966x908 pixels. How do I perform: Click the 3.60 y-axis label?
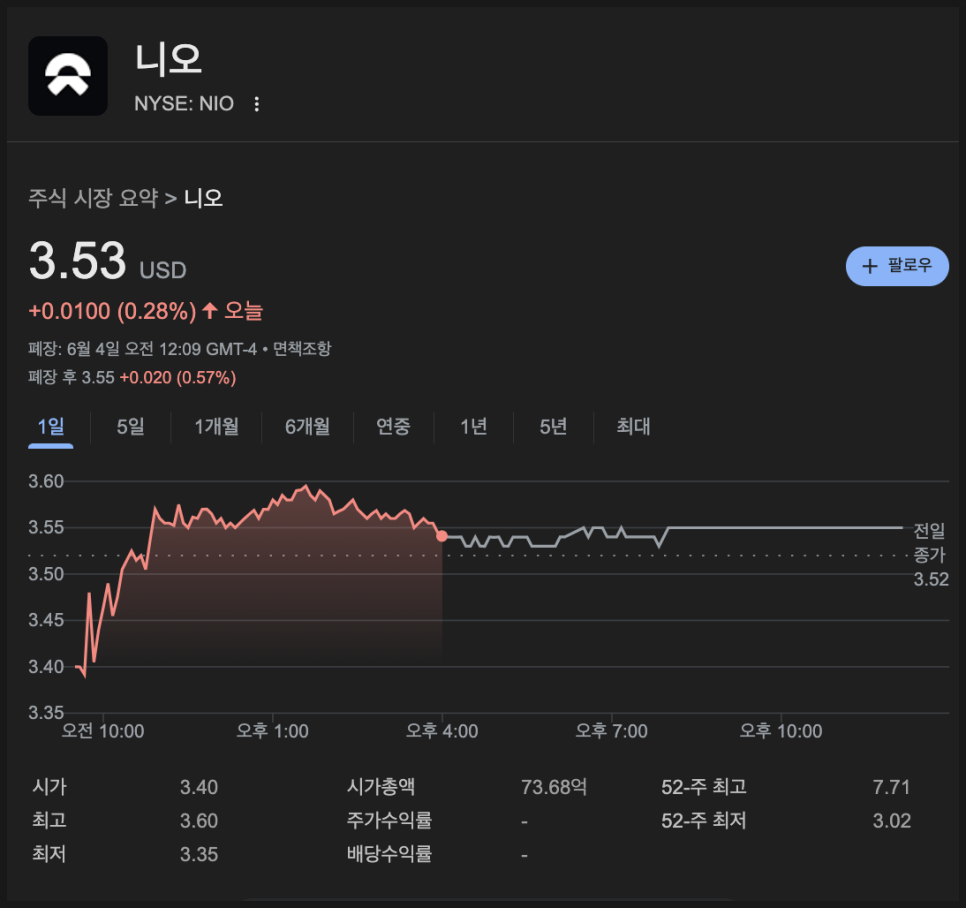point(46,482)
